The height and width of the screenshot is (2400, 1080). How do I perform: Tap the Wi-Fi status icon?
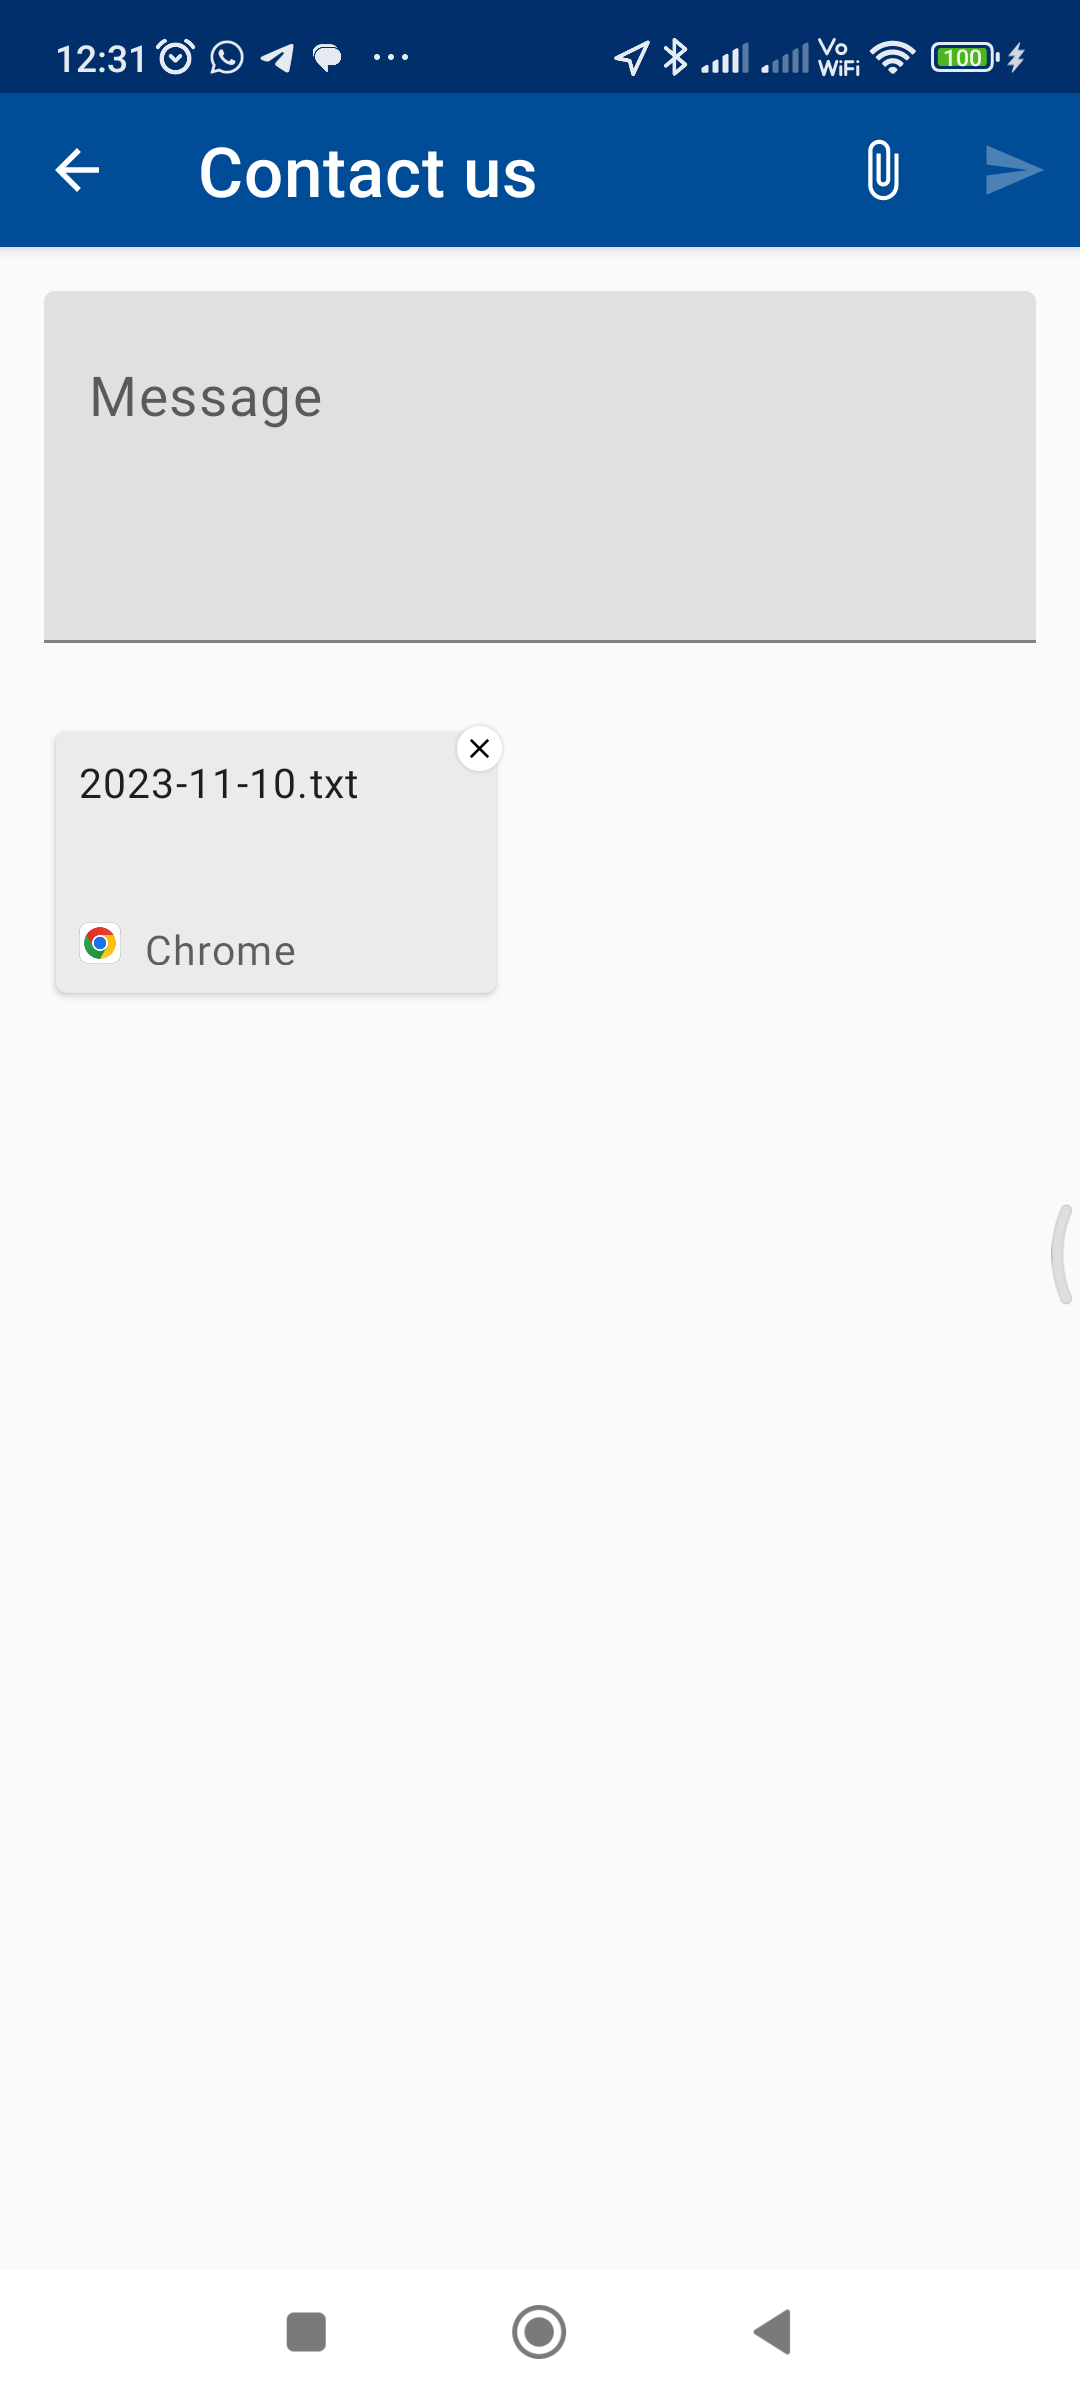pyautogui.click(x=892, y=58)
